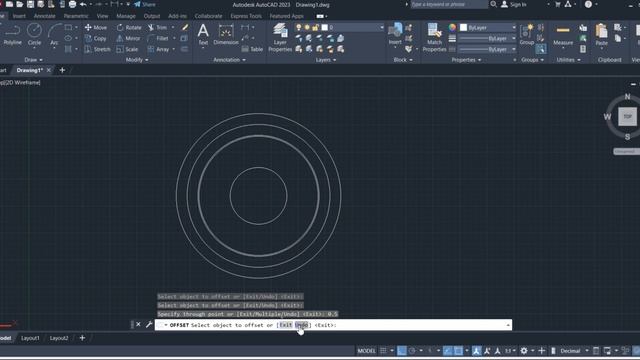
Task: Click the Group tool
Action: coord(527,34)
